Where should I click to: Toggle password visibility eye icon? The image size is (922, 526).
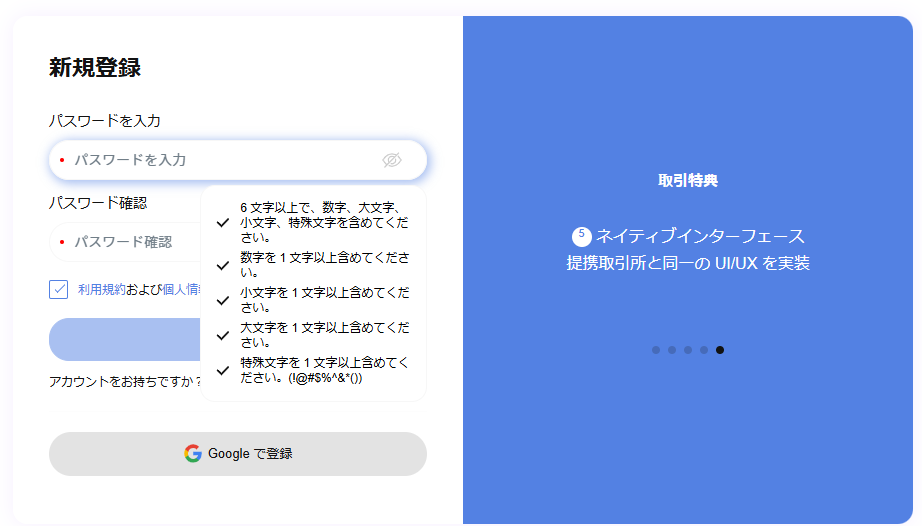pos(391,160)
